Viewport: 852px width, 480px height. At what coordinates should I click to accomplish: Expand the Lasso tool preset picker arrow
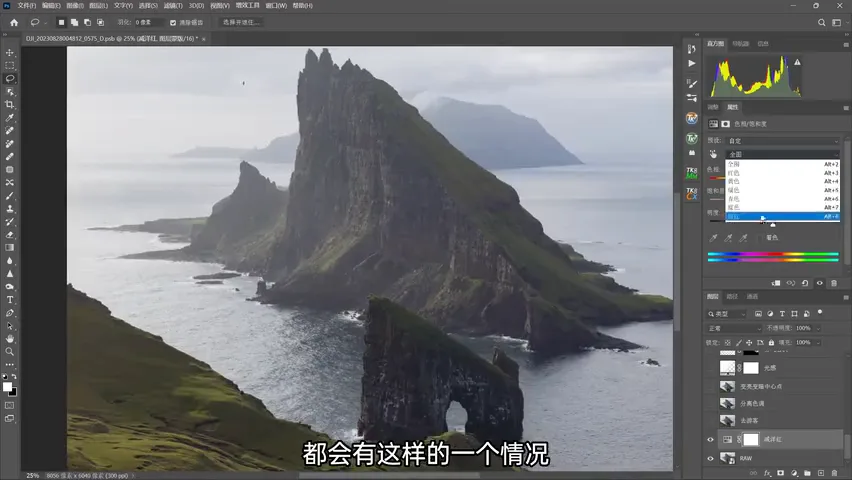click(46, 23)
